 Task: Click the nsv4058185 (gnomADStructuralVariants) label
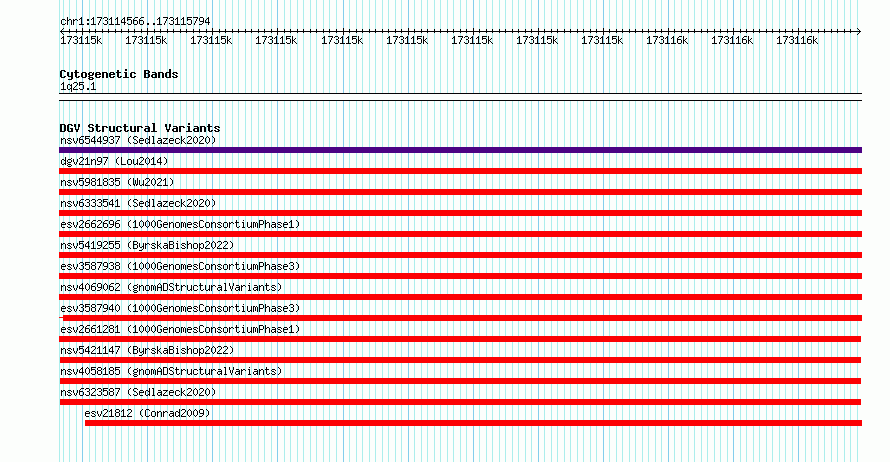(171, 371)
